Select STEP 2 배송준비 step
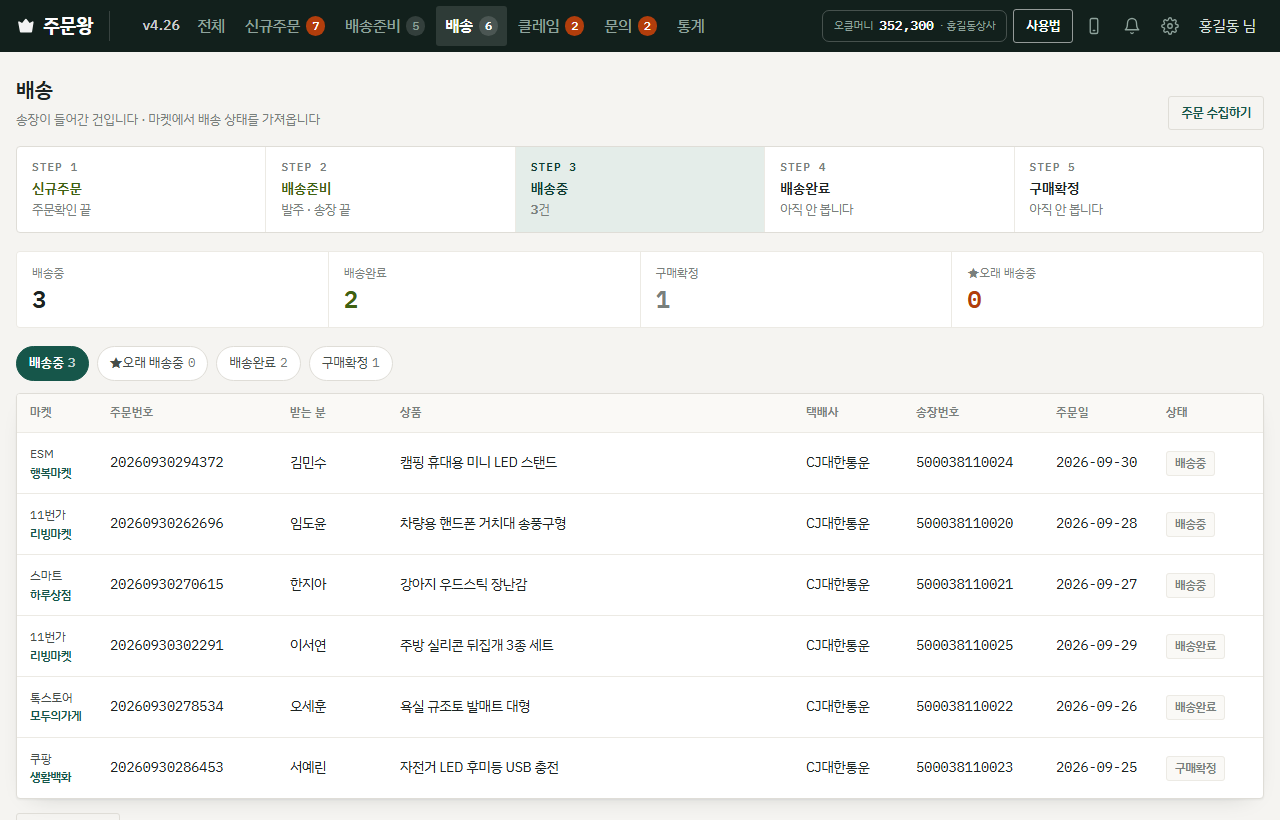Viewport: 1280px width, 820px height. [390, 189]
